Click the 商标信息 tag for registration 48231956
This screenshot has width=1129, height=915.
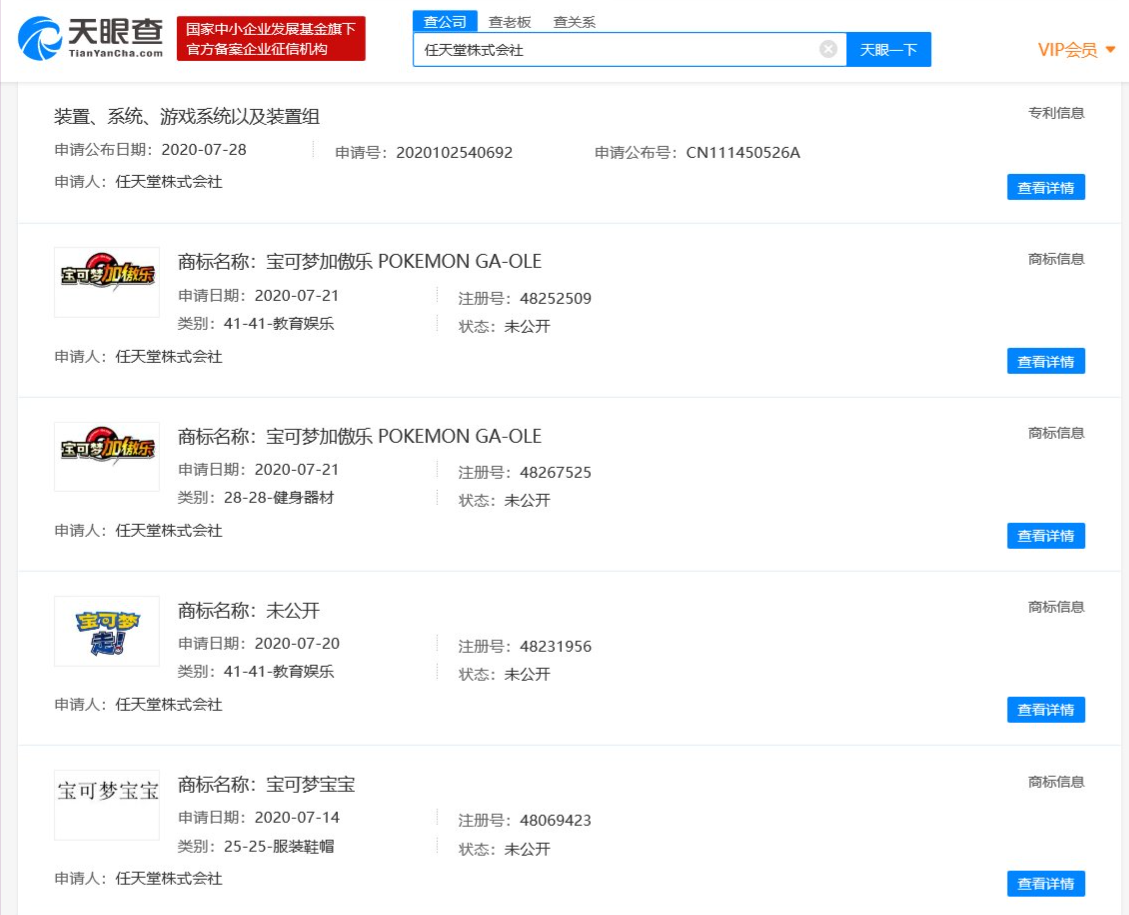1056,608
